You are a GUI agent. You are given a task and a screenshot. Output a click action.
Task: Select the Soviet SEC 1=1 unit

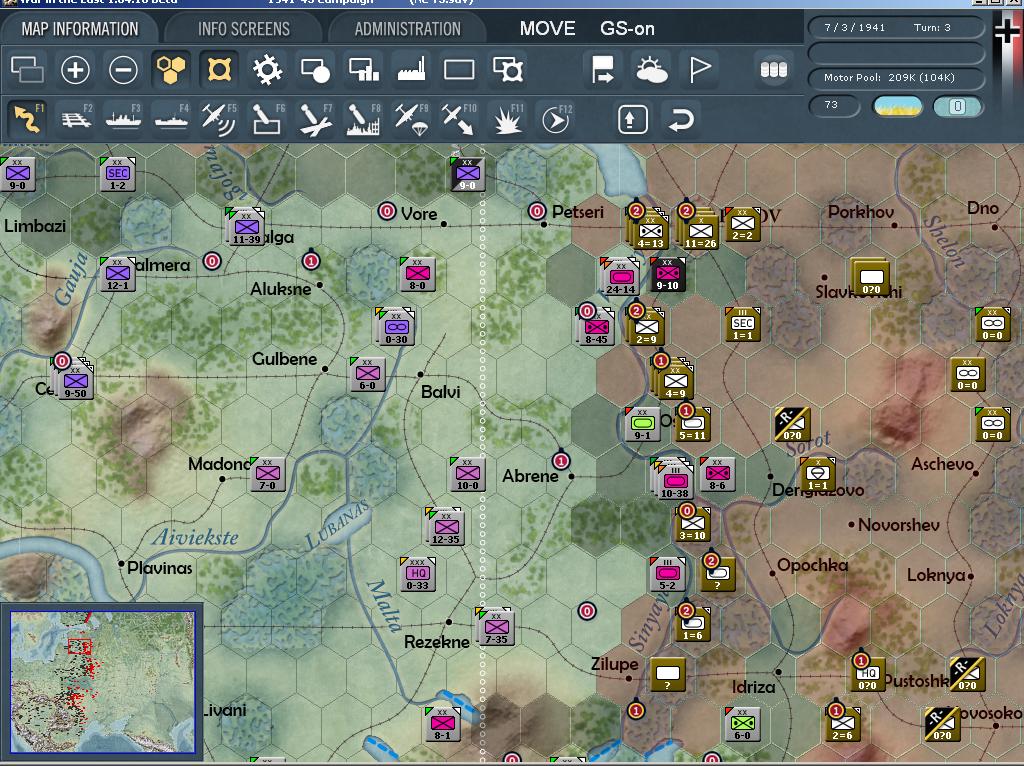point(743,324)
